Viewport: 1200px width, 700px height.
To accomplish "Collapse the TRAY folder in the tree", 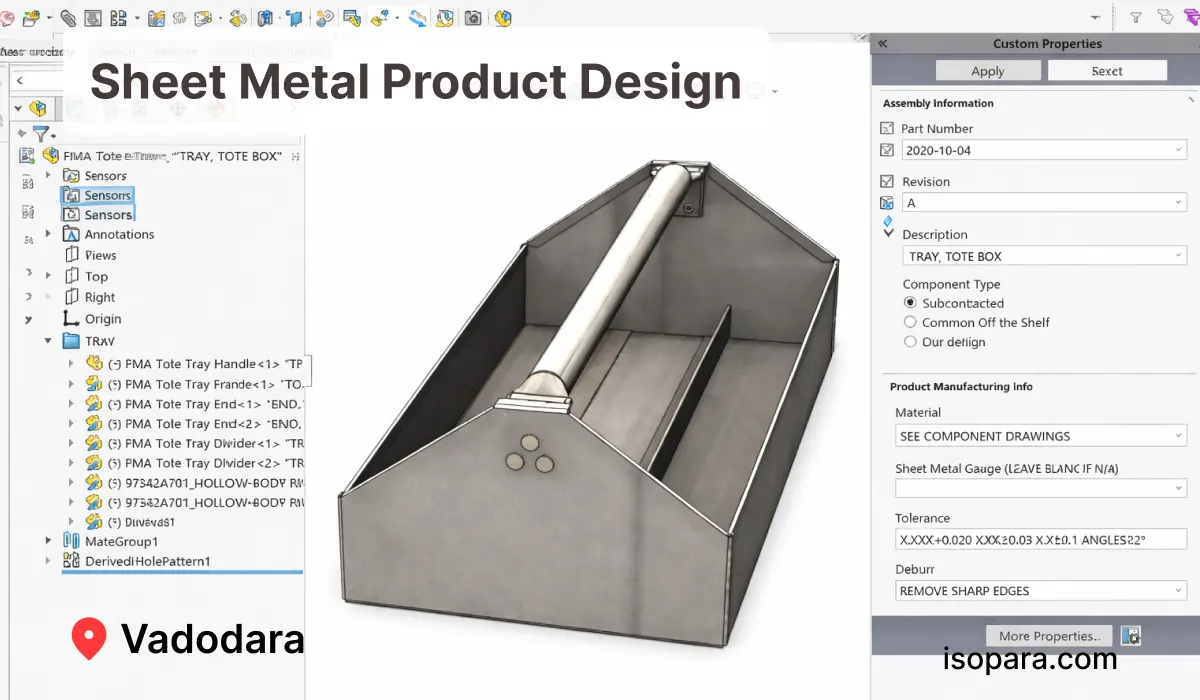I will [x=48, y=341].
